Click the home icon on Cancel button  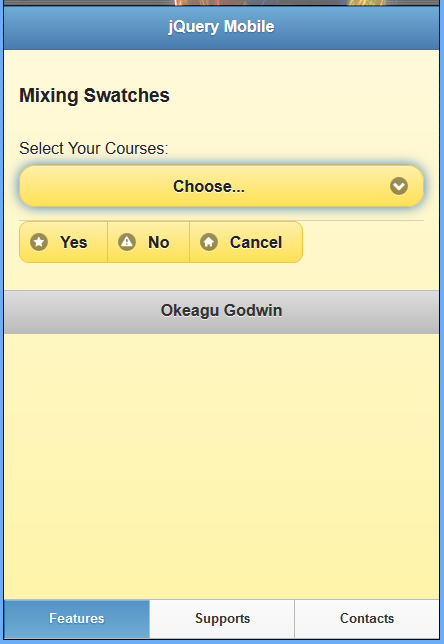(x=209, y=242)
